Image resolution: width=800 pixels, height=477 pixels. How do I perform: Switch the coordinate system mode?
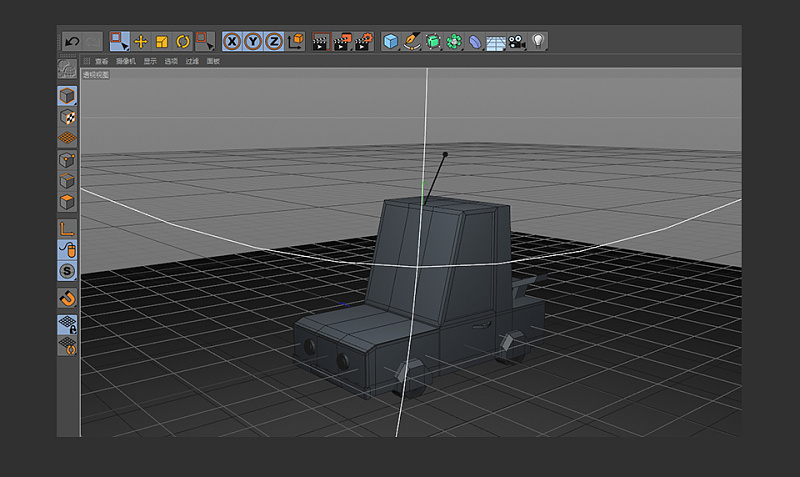pyautogui.click(x=295, y=41)
